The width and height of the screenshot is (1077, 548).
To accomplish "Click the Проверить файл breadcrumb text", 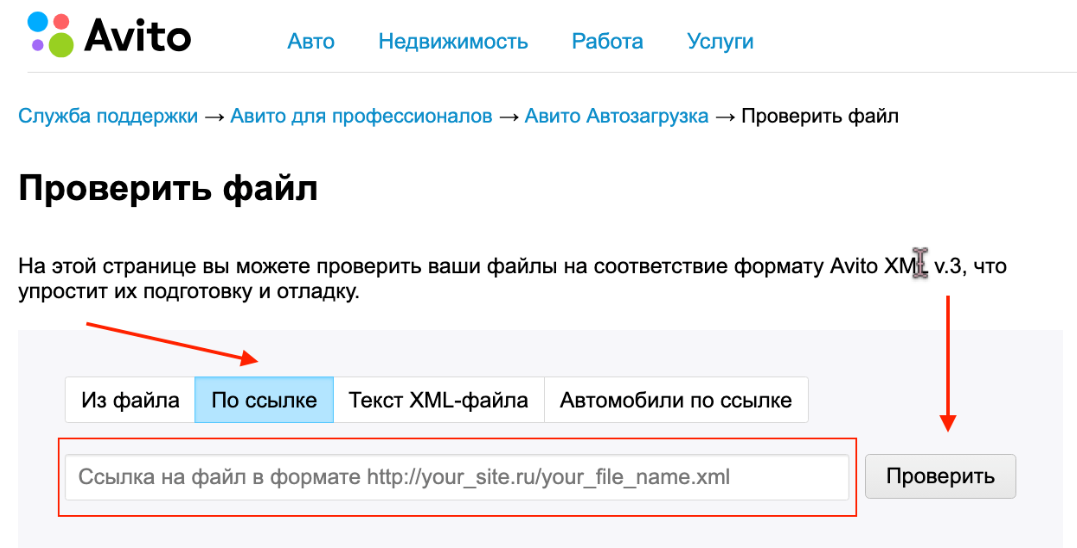I will pos(820,116).
